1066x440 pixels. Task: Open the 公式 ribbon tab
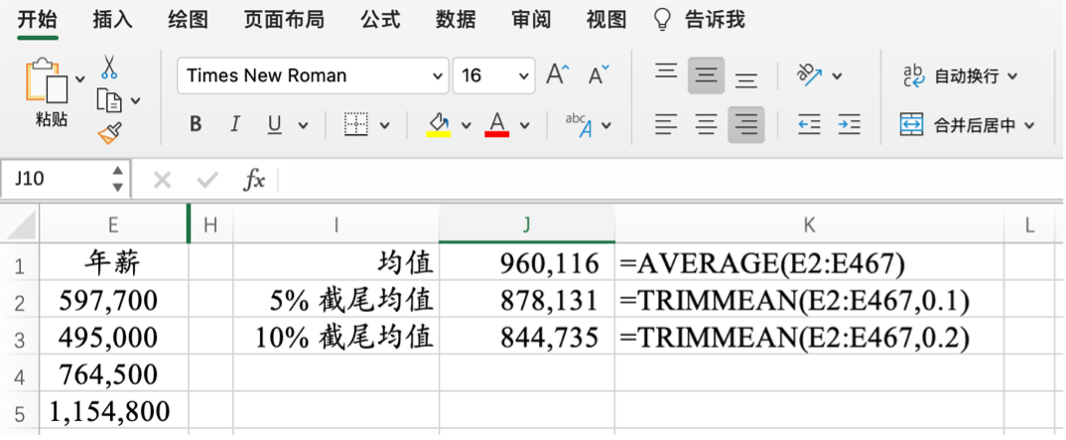click(x=379, y=19)
